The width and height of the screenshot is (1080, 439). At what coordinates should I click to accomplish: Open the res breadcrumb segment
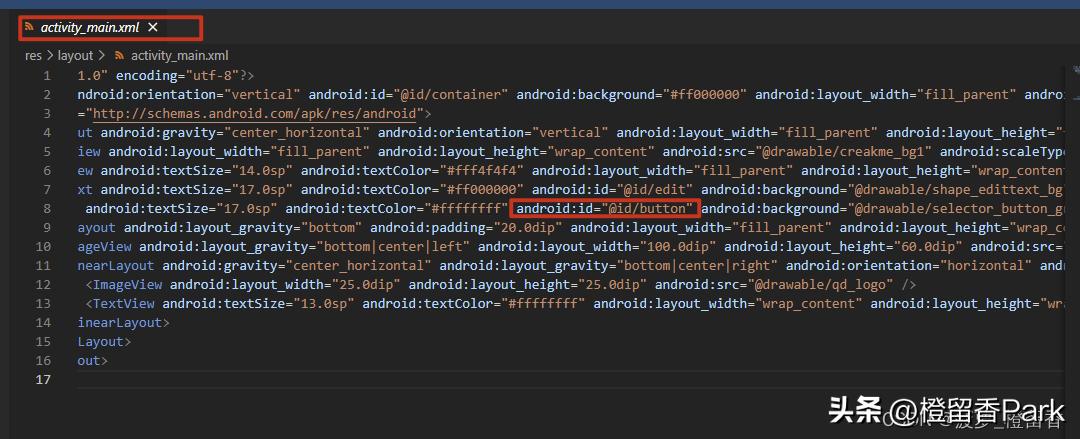[x=33, y=56]
